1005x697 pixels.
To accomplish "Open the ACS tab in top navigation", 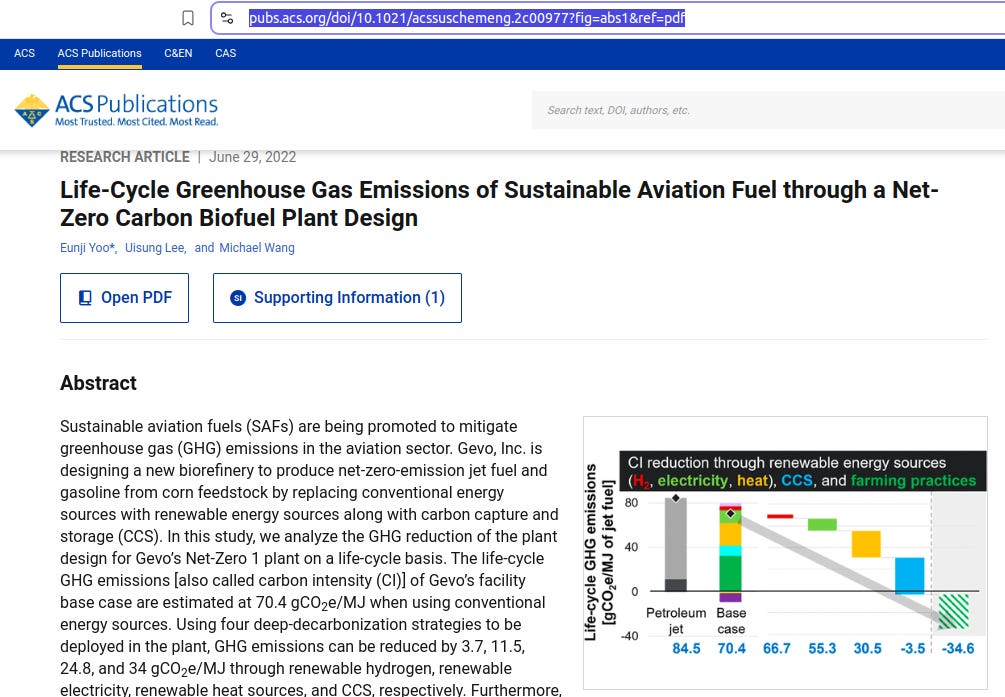I will (x=24, y=53).
